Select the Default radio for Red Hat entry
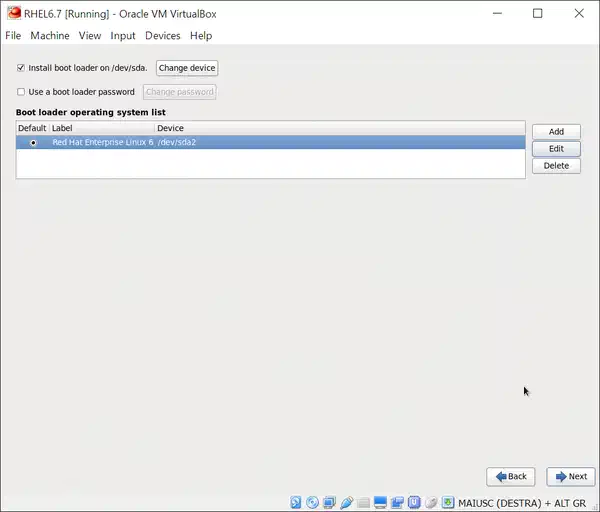 (x=33, y=143)
